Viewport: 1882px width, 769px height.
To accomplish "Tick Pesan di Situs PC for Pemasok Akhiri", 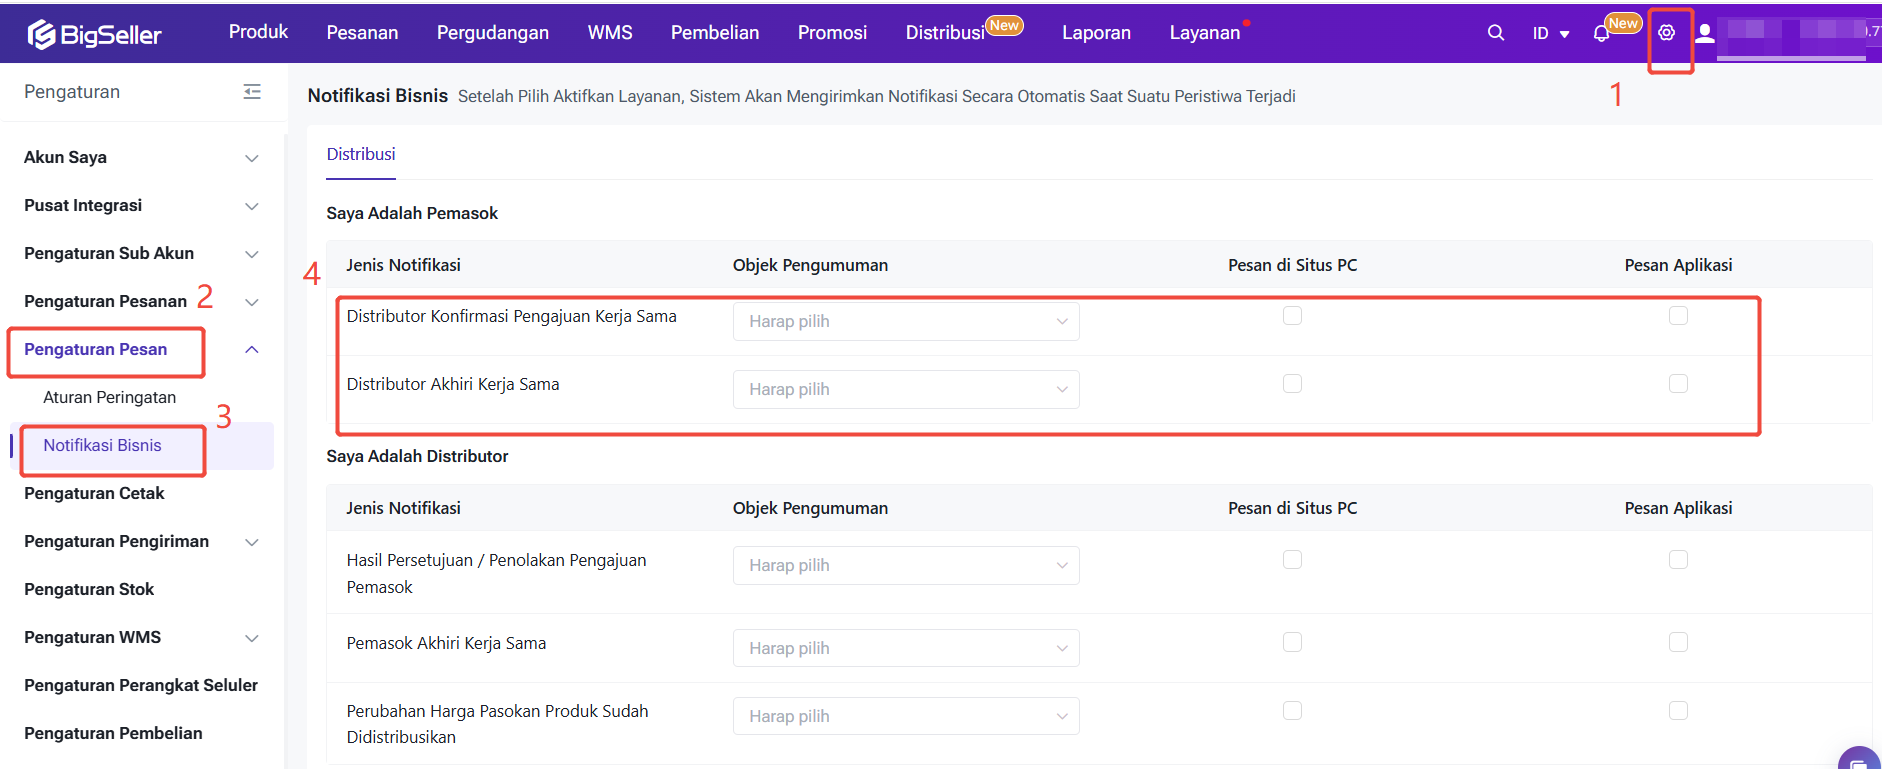I will click(x=1292, y=642).
